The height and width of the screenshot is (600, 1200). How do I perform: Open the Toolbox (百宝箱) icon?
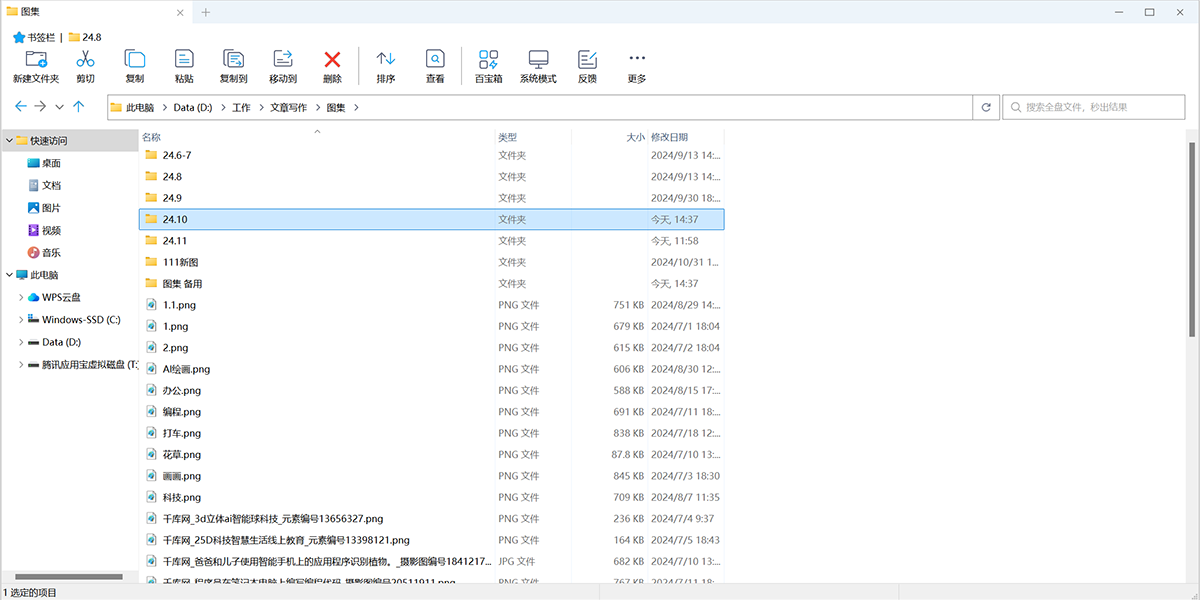coord(488,60)
